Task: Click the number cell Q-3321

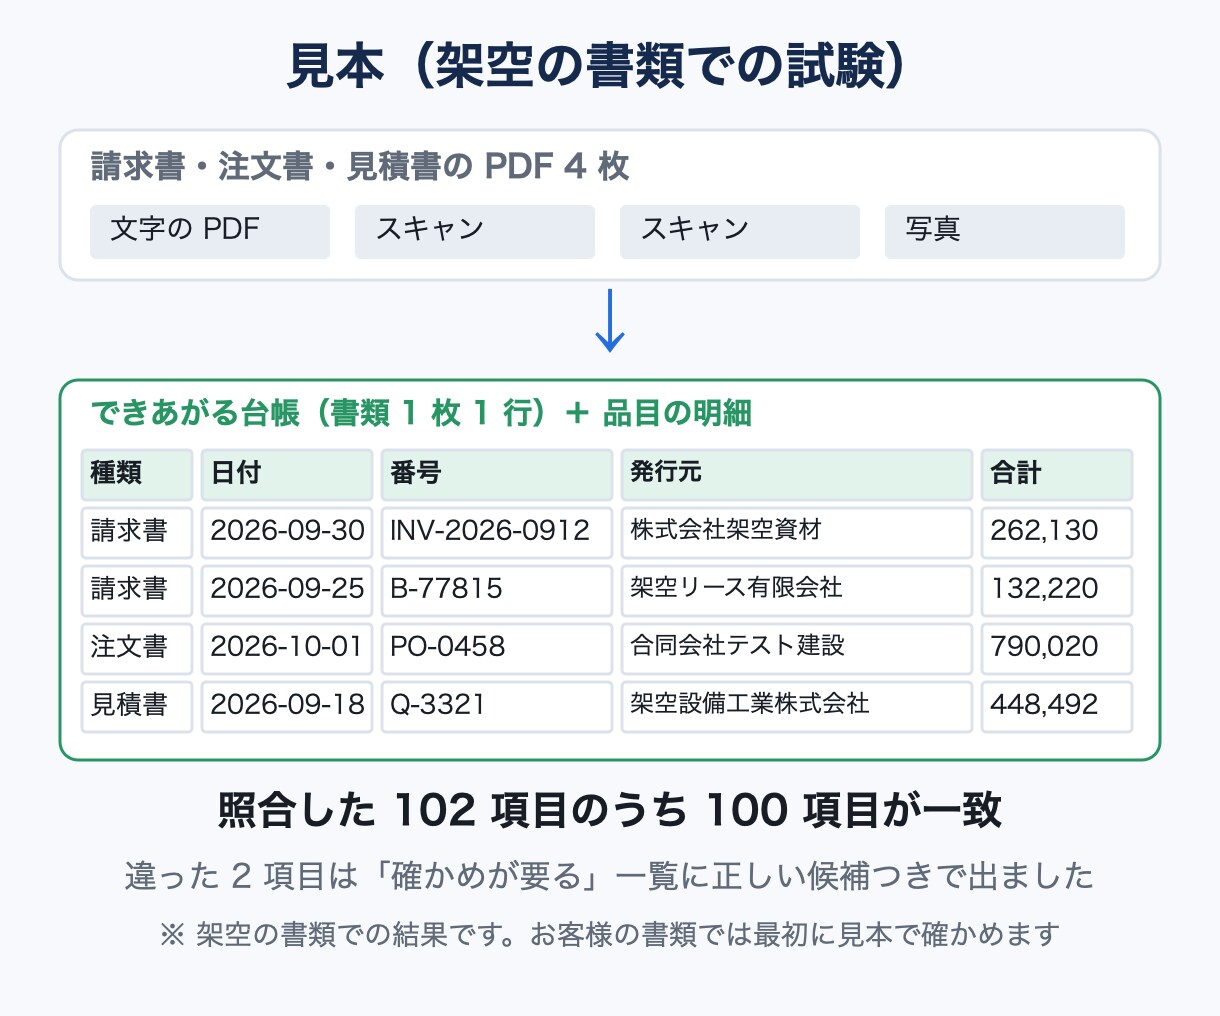Action: 497,706
